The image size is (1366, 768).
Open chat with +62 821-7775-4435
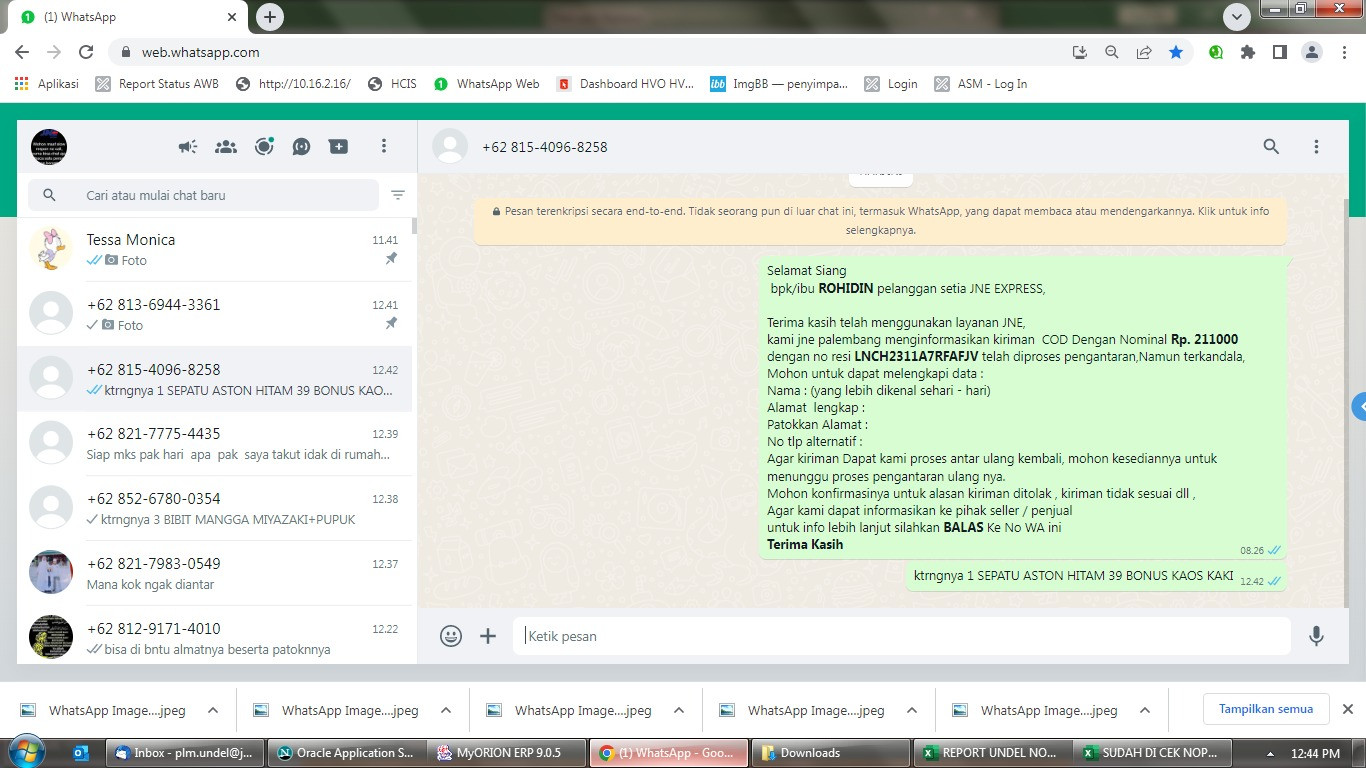tap(215, 444)
